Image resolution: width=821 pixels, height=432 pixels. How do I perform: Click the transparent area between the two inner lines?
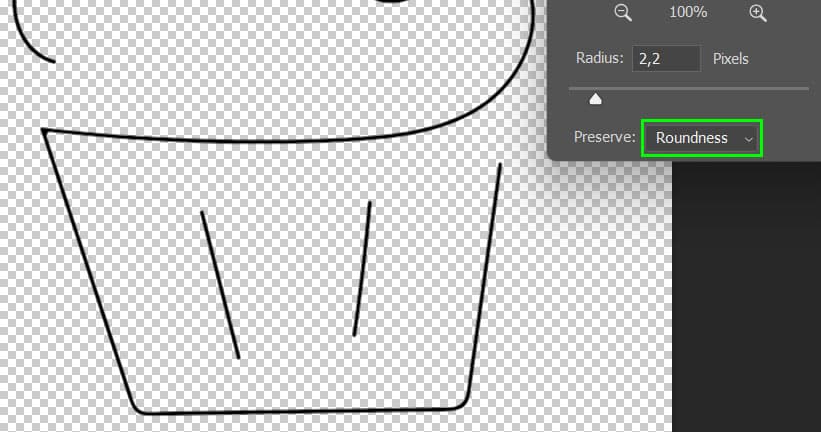290,280
